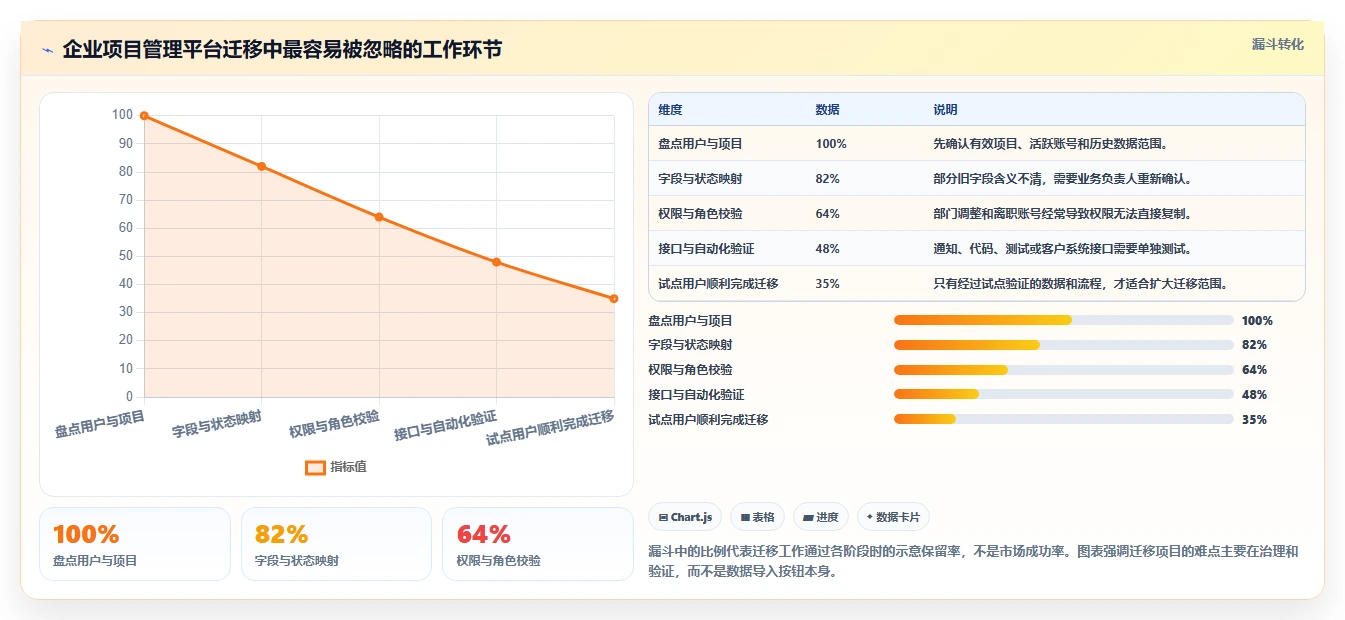
Task: Click the 维度 table column header
Action: click(670, 110)
